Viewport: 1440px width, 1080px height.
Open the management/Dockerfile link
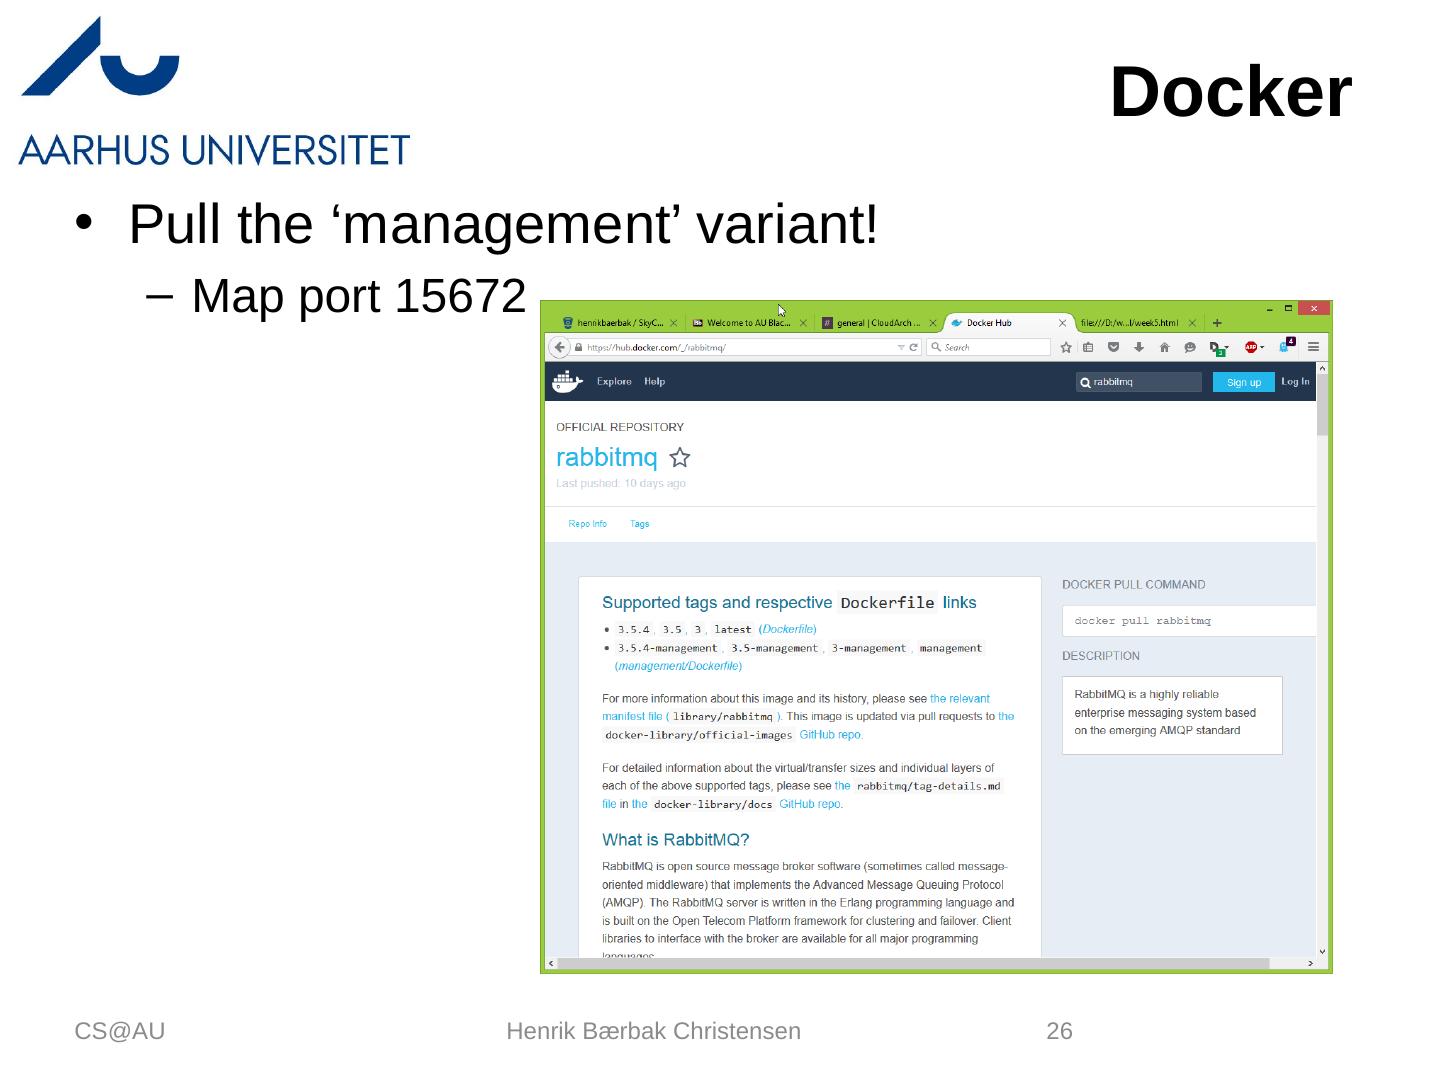click(x=679, y=666)
